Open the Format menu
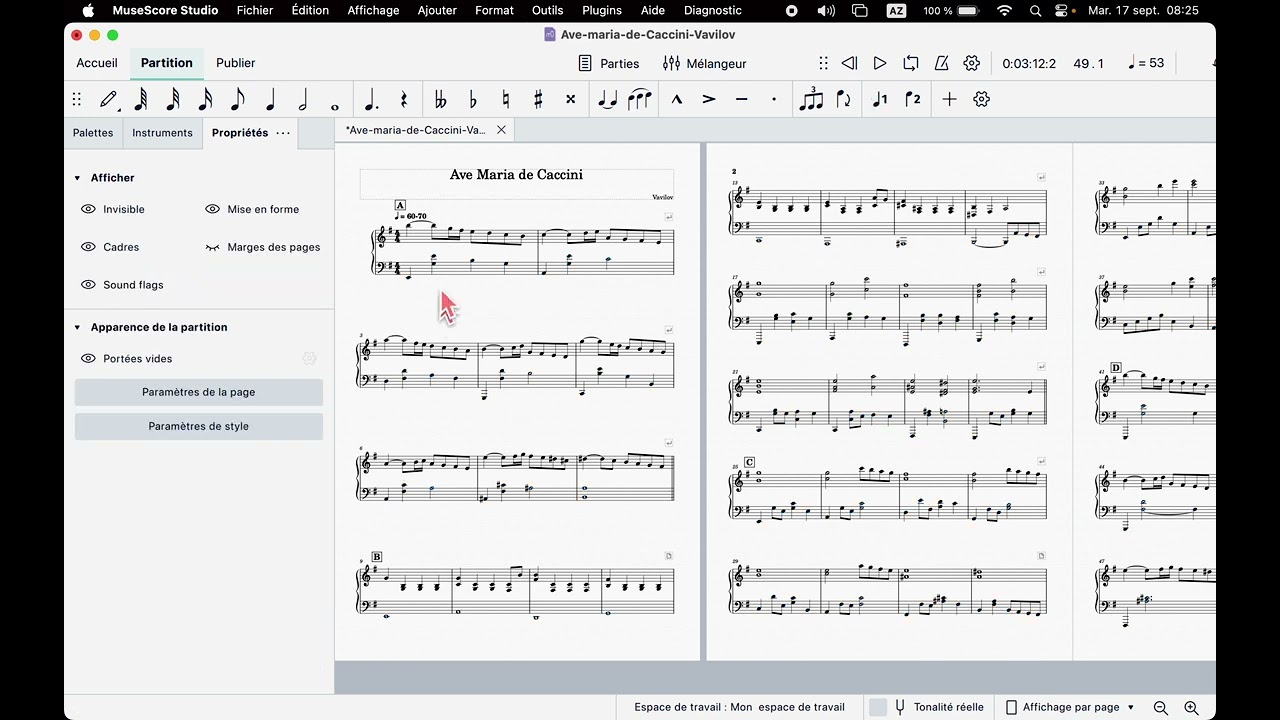This screenshot has height=720, width=1280. (494, 10)
